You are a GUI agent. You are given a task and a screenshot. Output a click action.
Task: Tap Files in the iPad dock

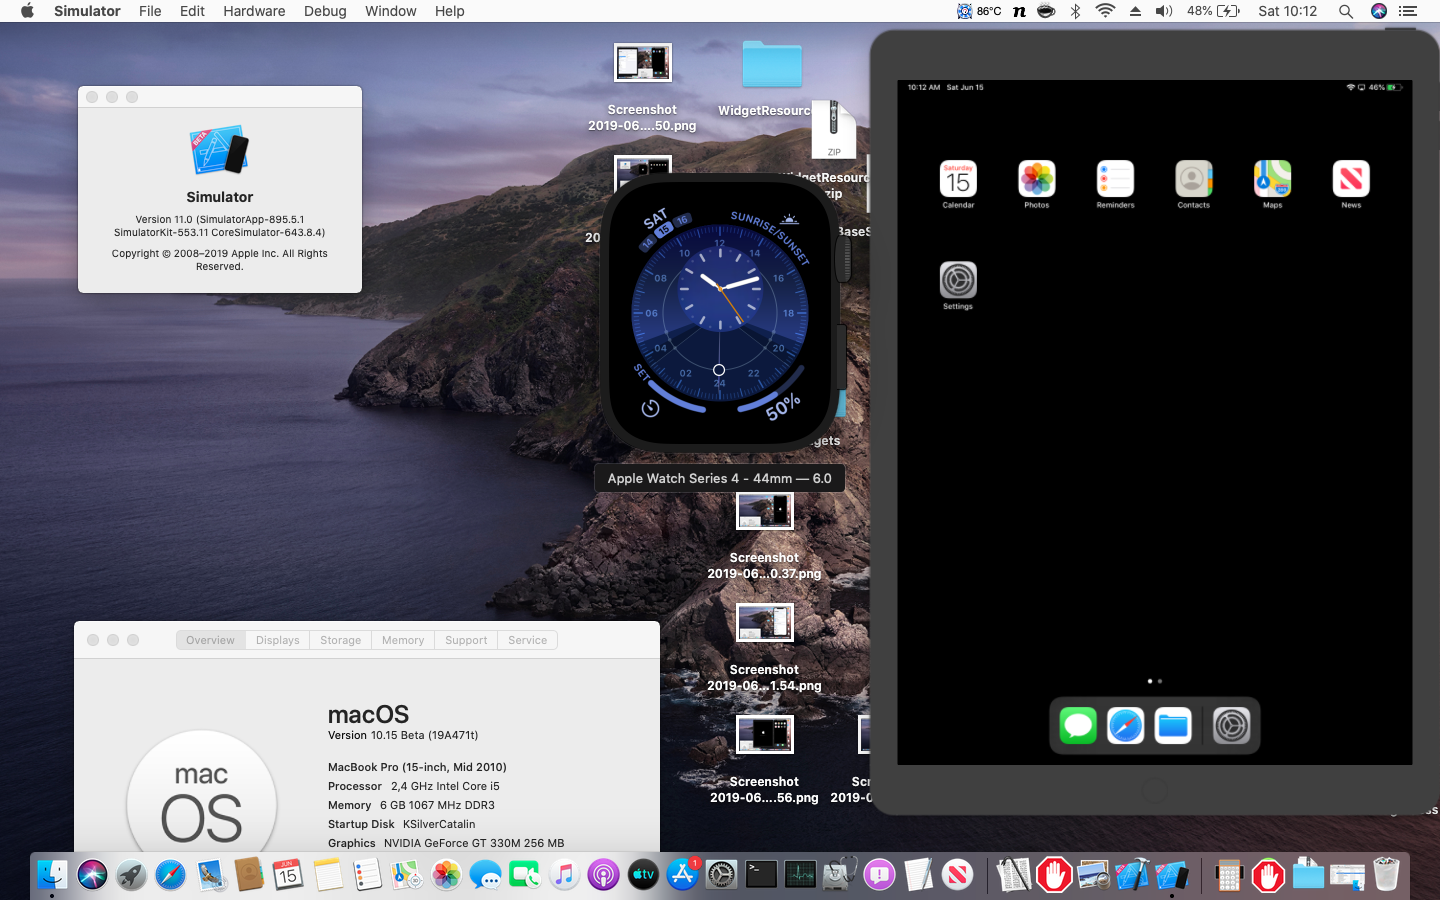coord(1173,725)
